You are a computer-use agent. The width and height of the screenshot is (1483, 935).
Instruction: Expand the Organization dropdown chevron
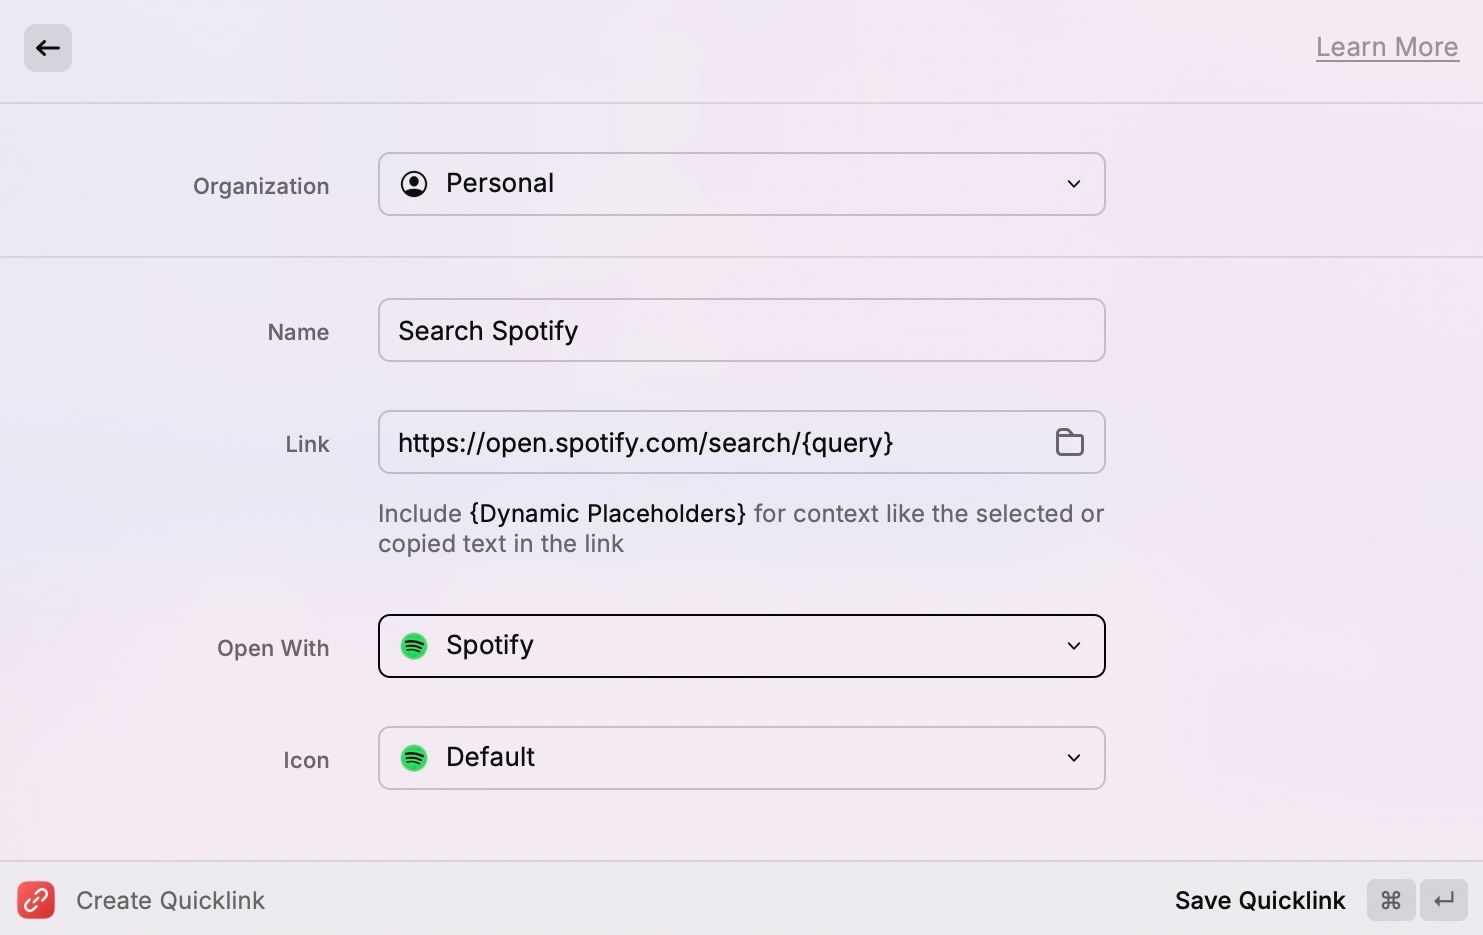pyautogui.click(x=1073, y=184)
